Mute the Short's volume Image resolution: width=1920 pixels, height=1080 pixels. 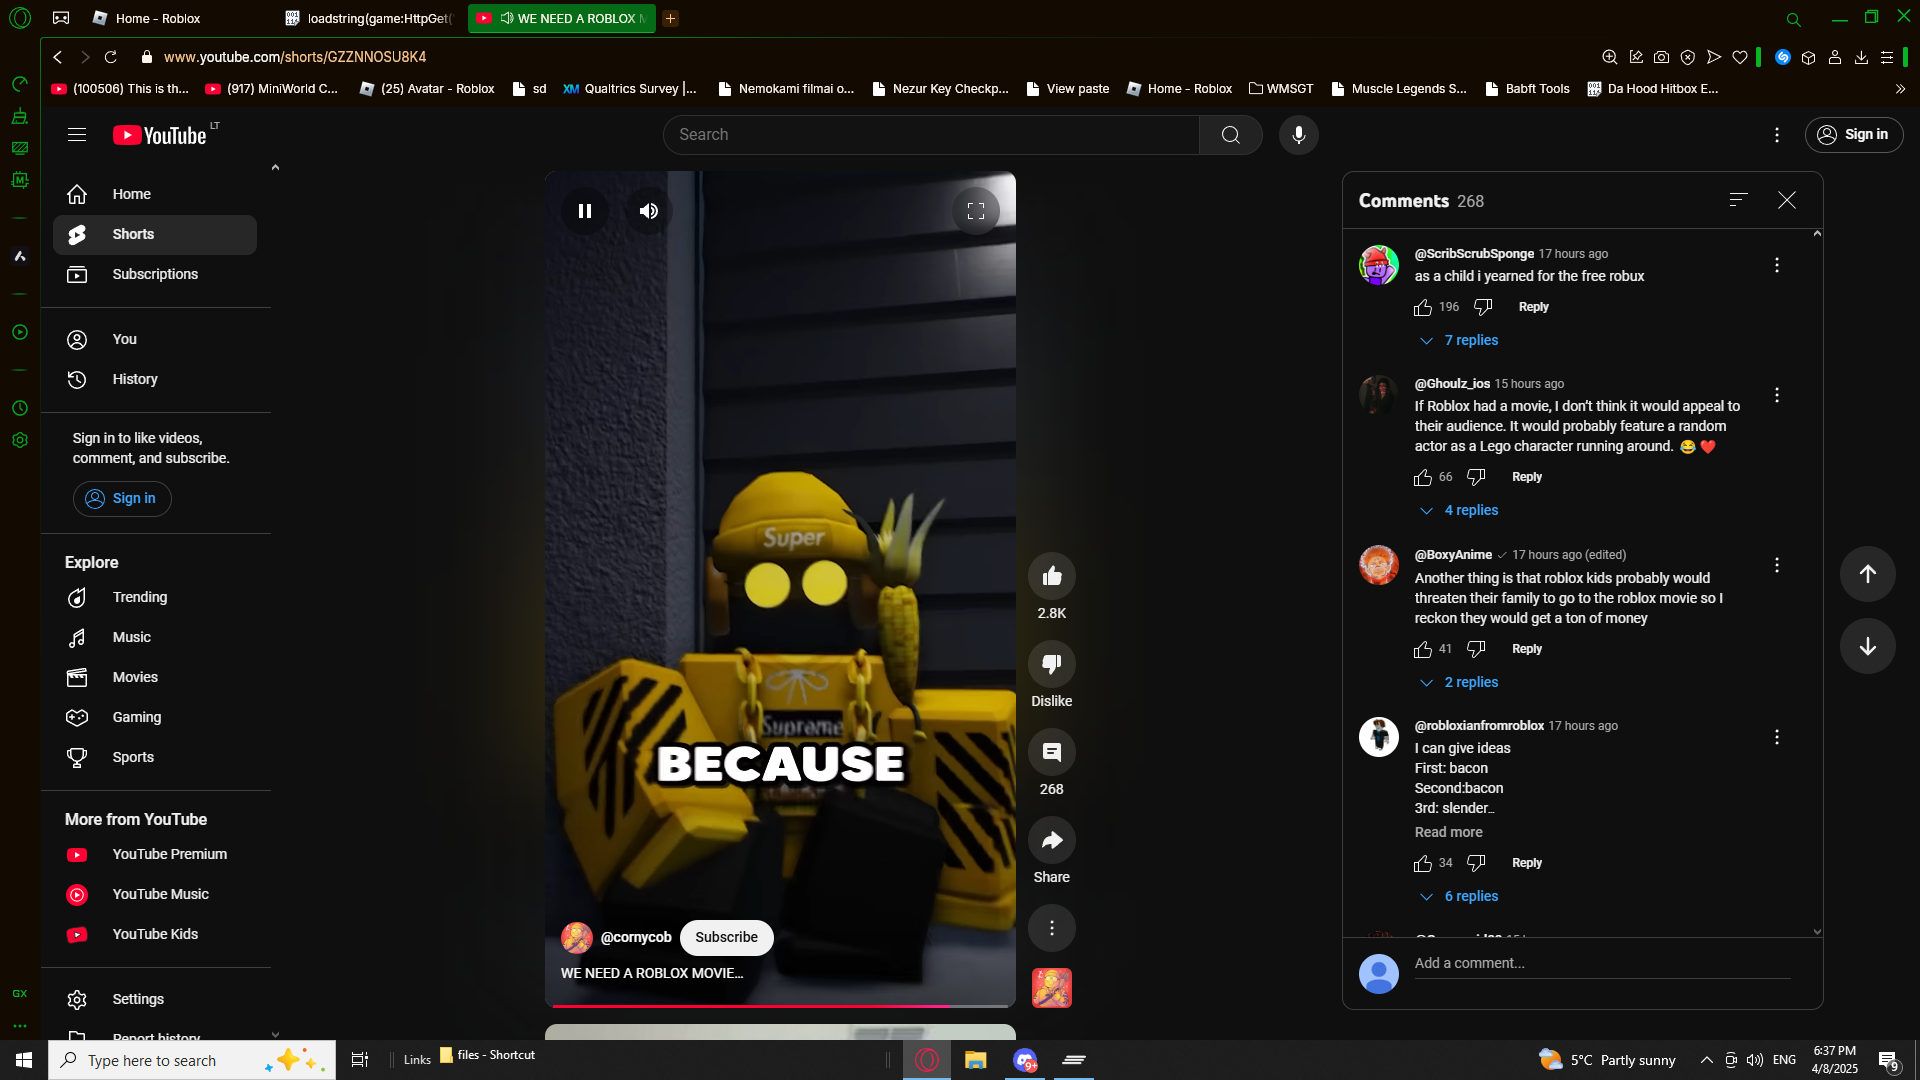click(x=649, y=211)
